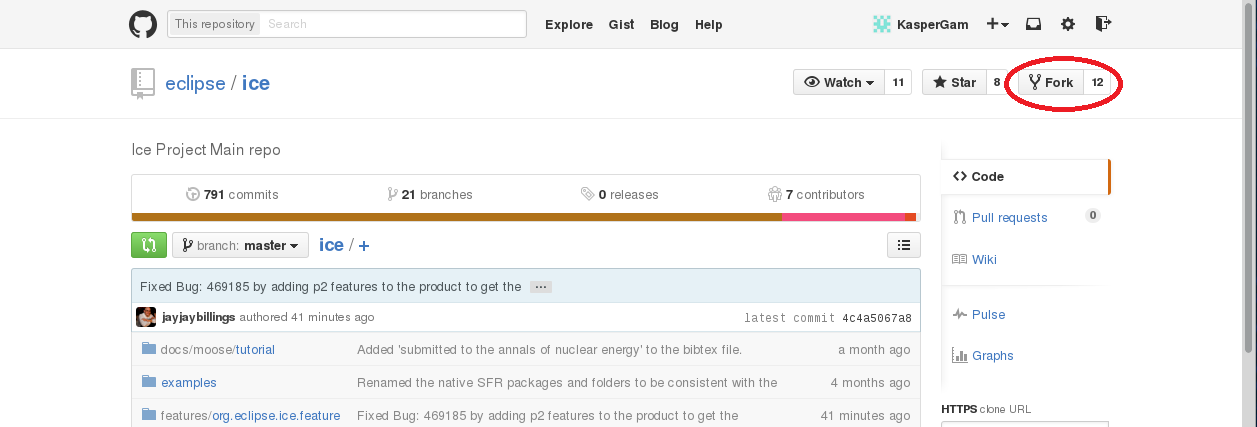
Task: Click the HTTPS clone URL label
Action: 986,409
